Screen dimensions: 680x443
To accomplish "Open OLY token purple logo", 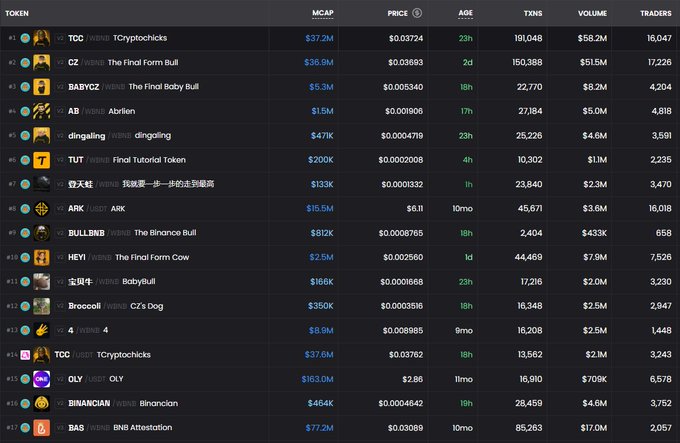I will 42,379.
